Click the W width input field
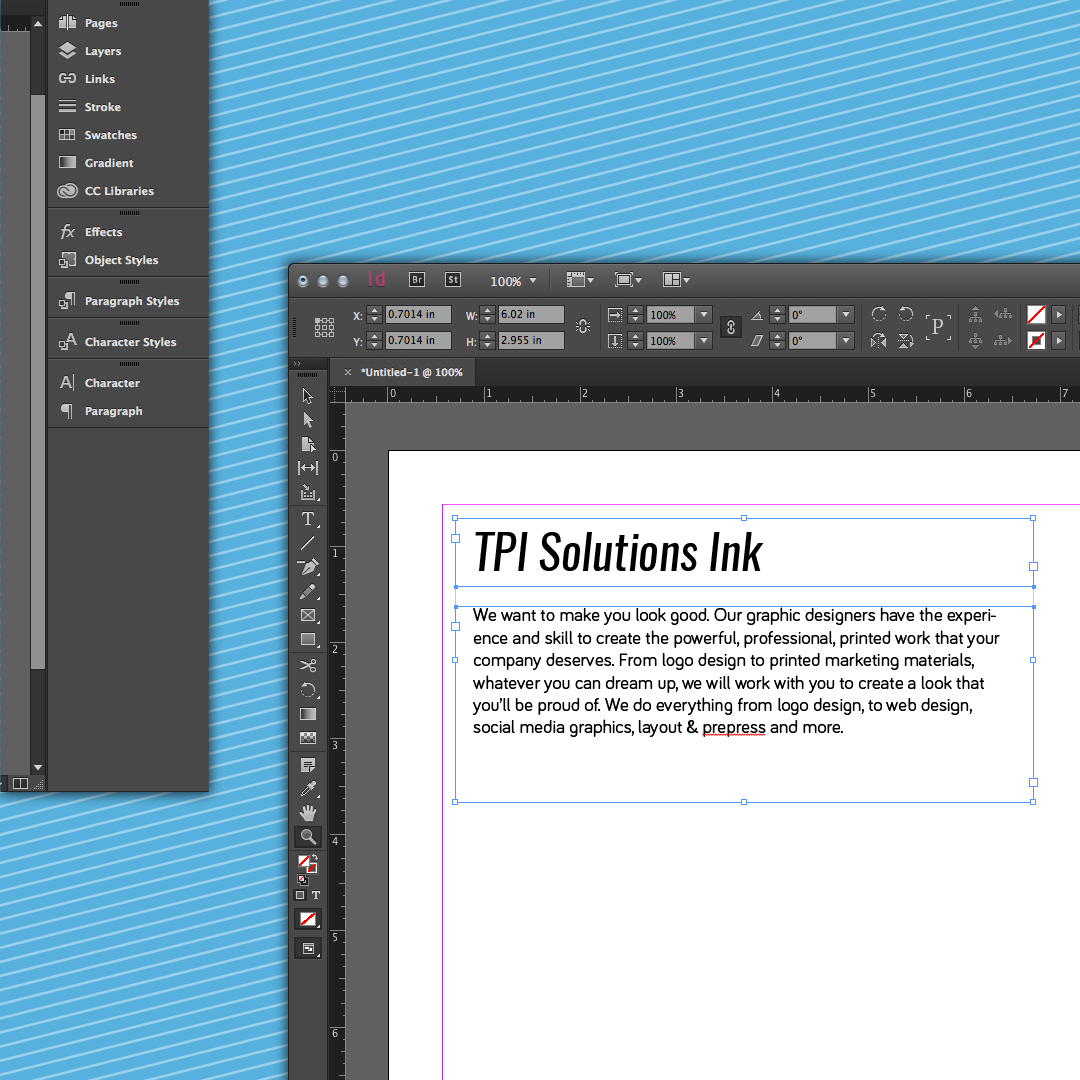Viewport: 1080px width, 1080px height. (x=531, y=314)
